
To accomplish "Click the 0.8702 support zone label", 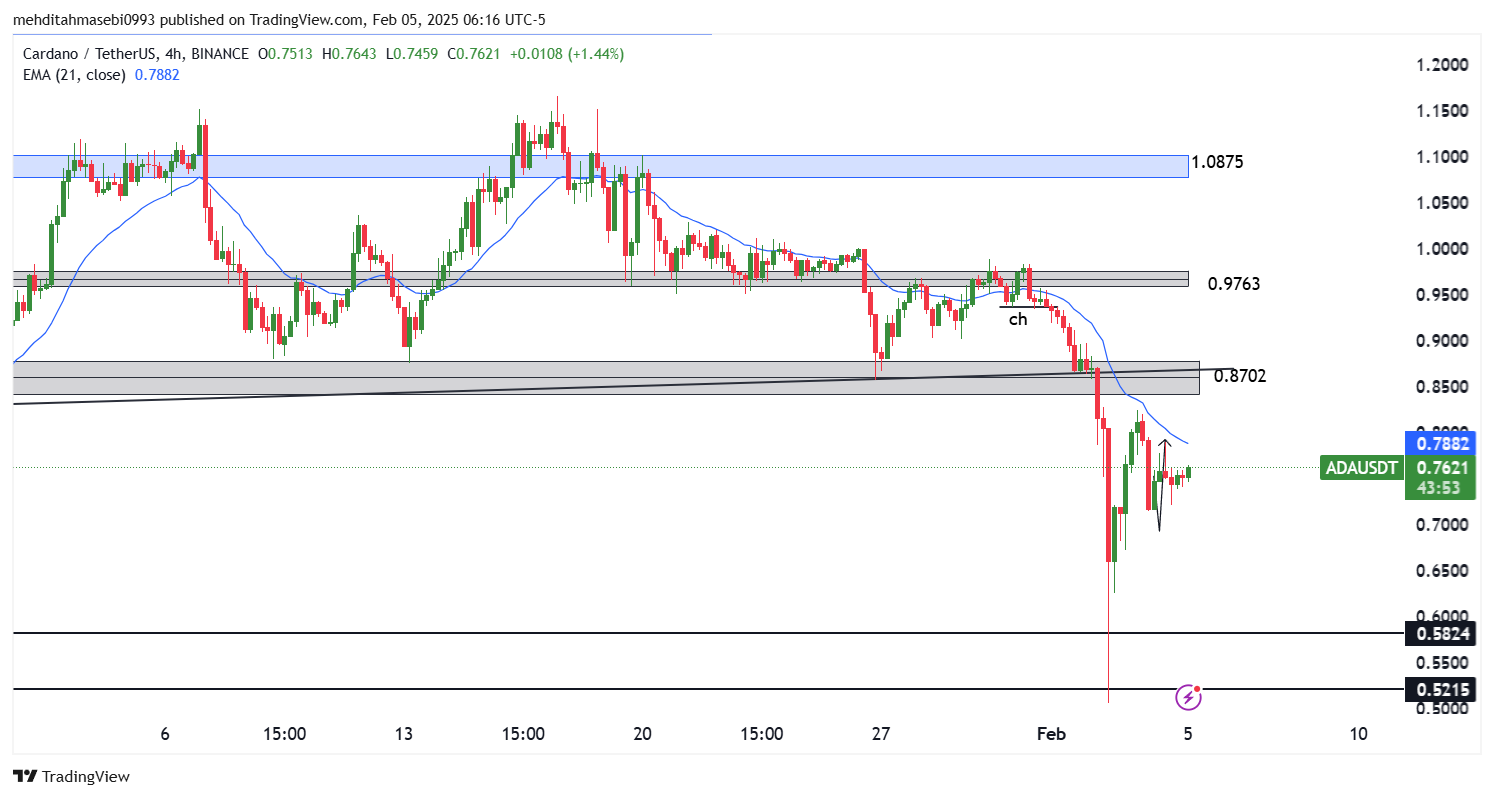I will point(1240,376).
